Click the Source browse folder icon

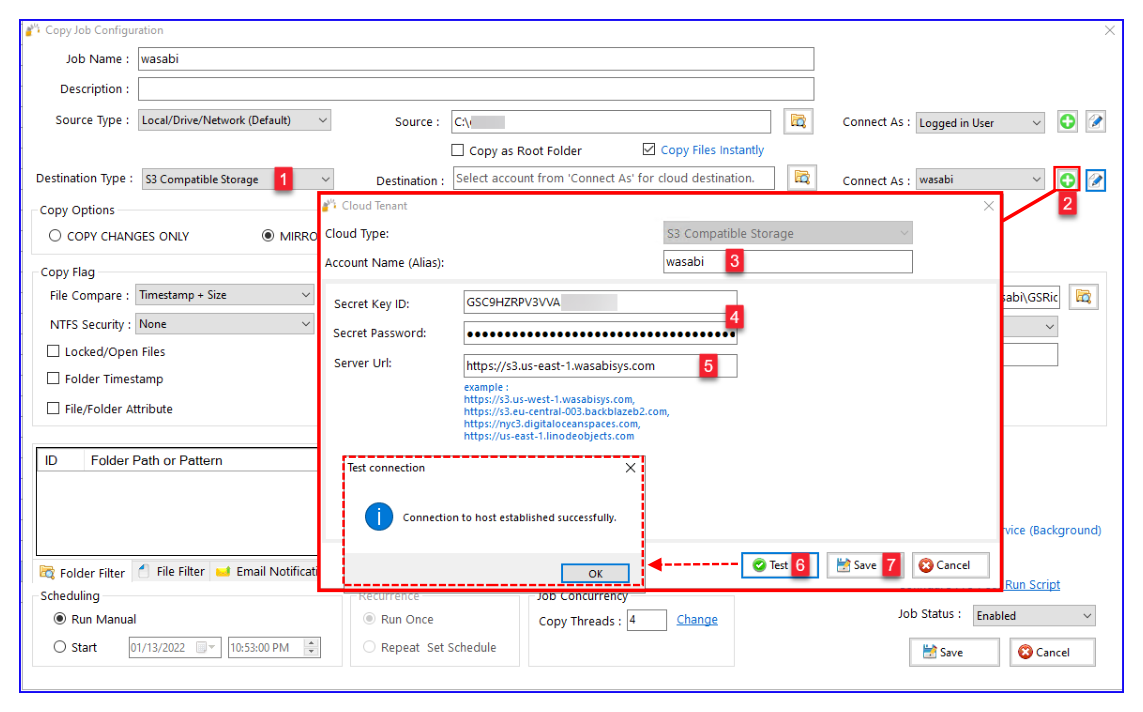(798, 121)
